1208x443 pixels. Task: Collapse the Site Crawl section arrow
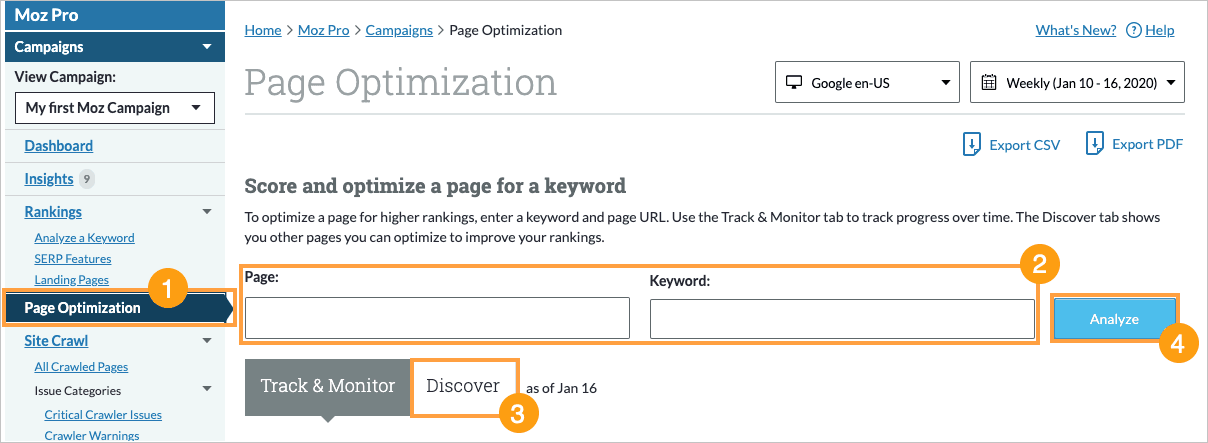(207, 341)
